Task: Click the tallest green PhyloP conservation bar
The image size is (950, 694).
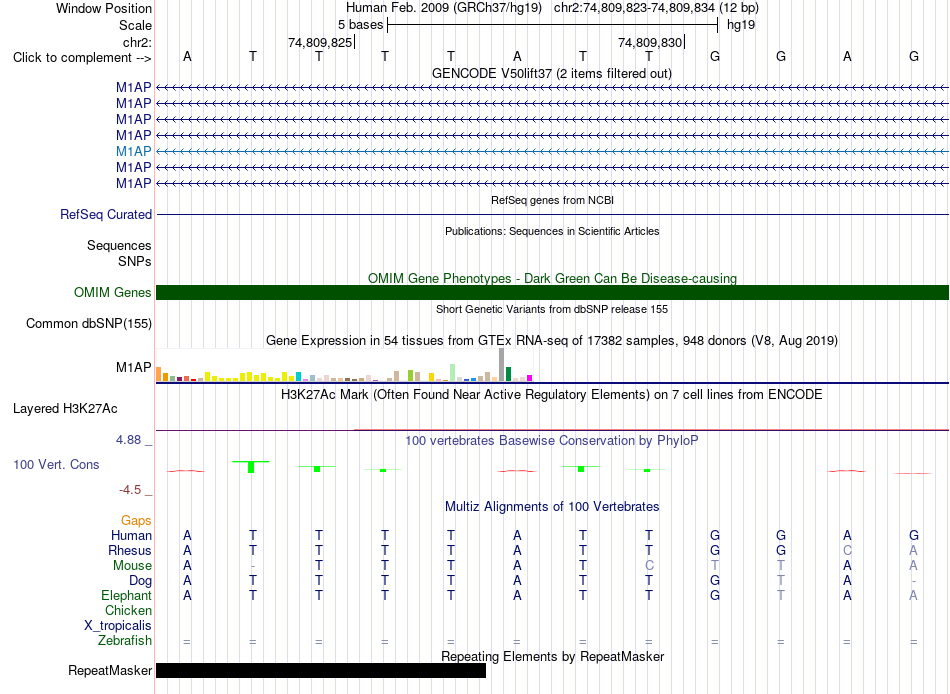Action: click(x=251, y=467)
